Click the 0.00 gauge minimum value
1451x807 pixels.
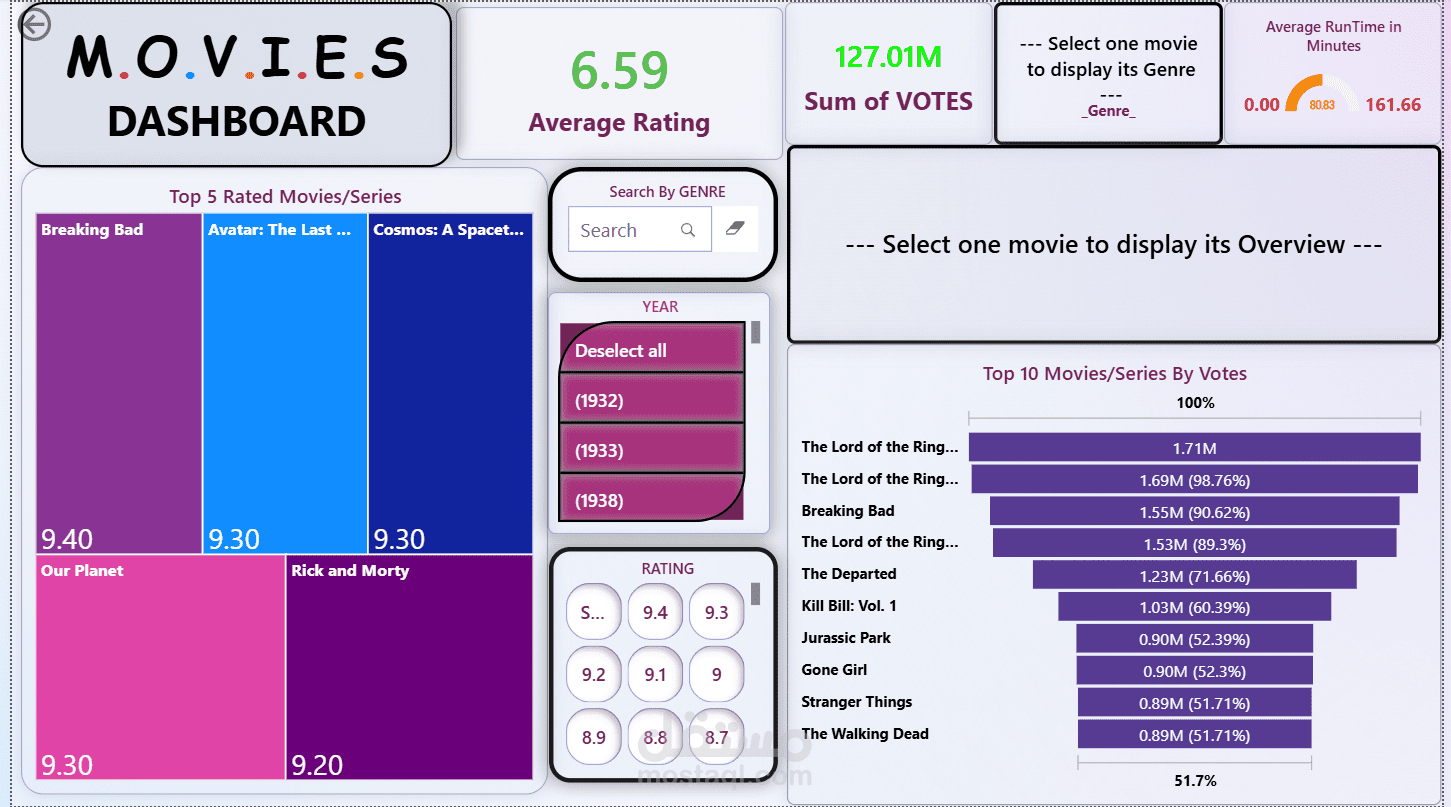point(1261,104)
